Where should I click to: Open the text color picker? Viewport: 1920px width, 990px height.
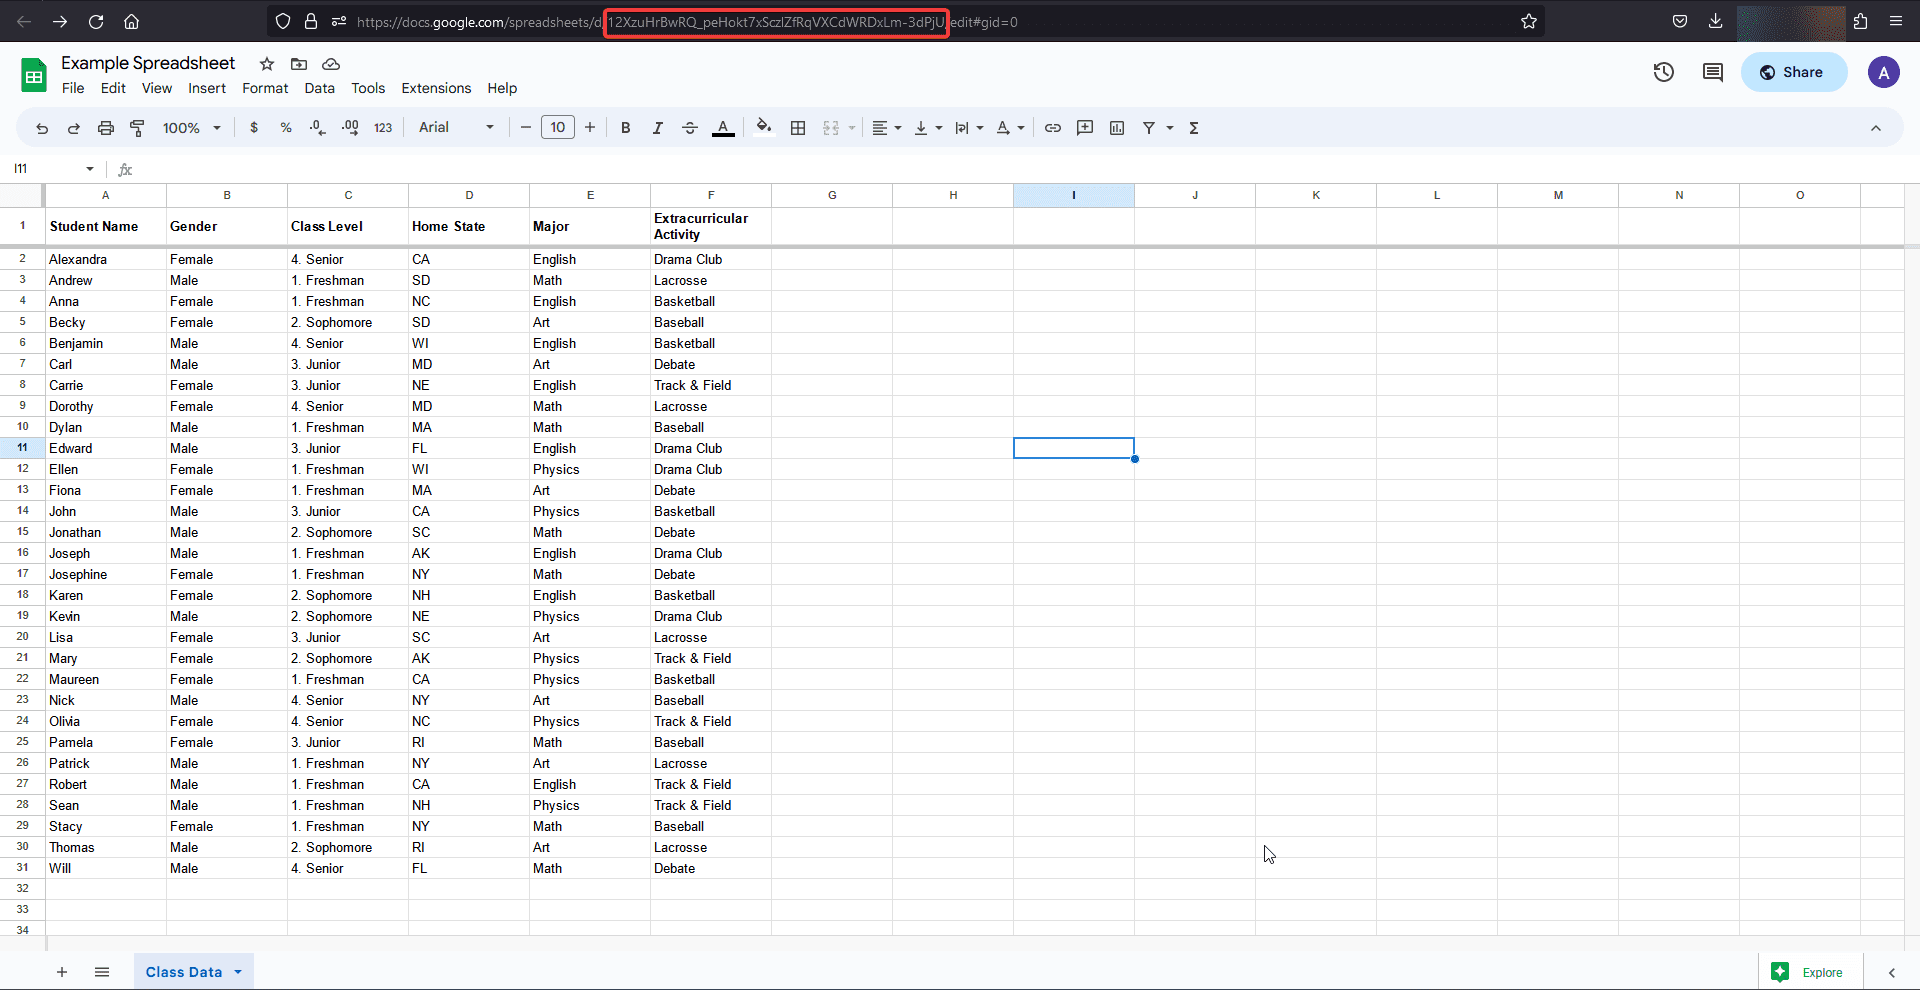723,127
